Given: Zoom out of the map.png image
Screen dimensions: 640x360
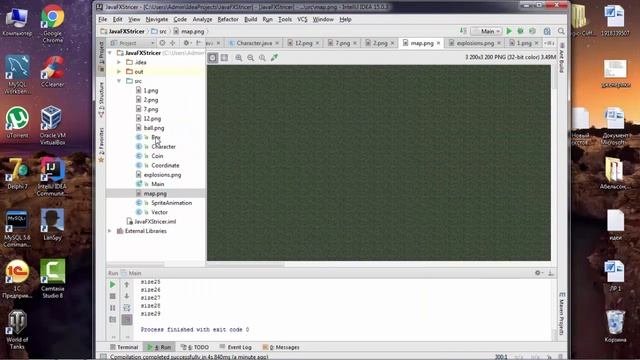Looking at the screenshot, I should [250, 58].
